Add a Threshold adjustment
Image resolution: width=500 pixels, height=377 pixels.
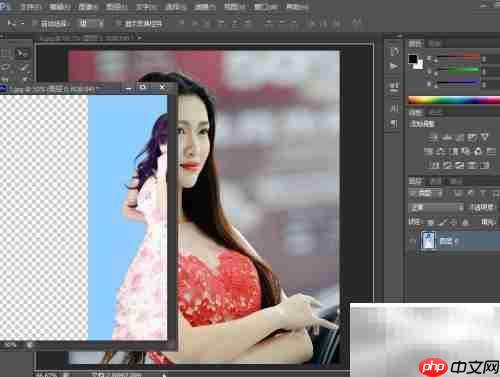[460, 165]
